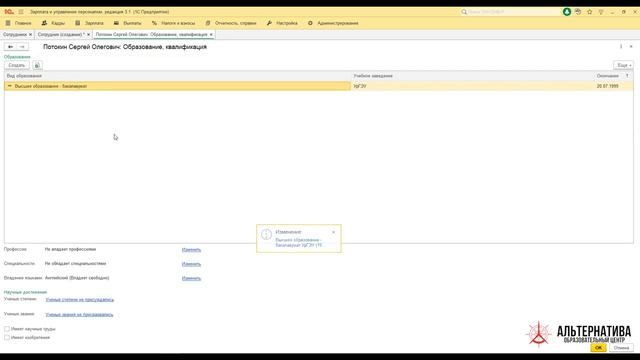Click the 1C logo icon
This screenshot has width=640, height=360.
pos(9,12)
